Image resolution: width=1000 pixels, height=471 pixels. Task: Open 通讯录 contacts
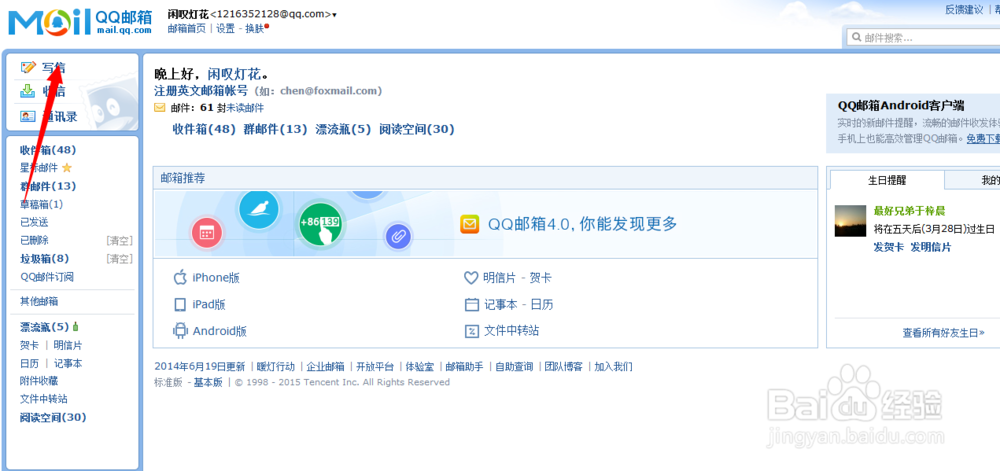[x=59, y=116]
